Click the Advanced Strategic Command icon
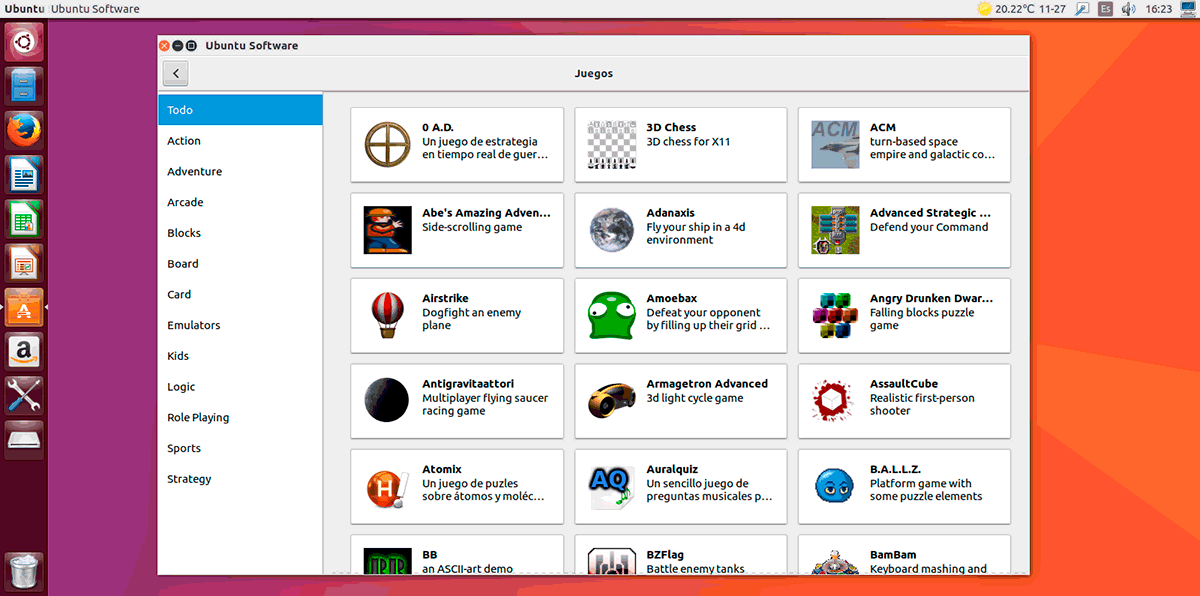Viewport: 1200px width, 596px height. pyautogui.click(x=835, y=231)
